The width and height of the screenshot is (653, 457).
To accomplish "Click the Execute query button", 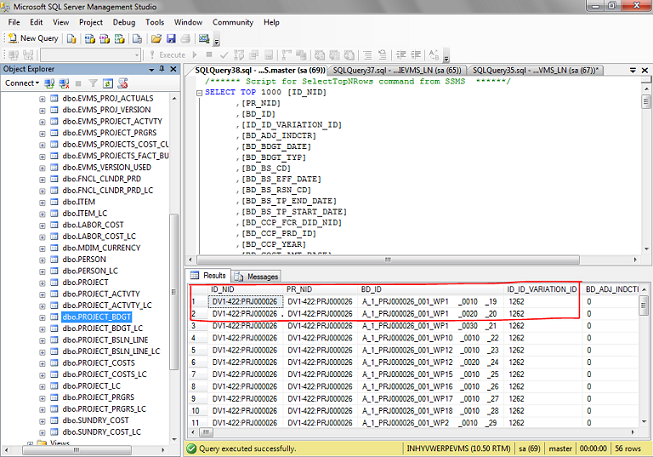I will (x=166, y=54).
